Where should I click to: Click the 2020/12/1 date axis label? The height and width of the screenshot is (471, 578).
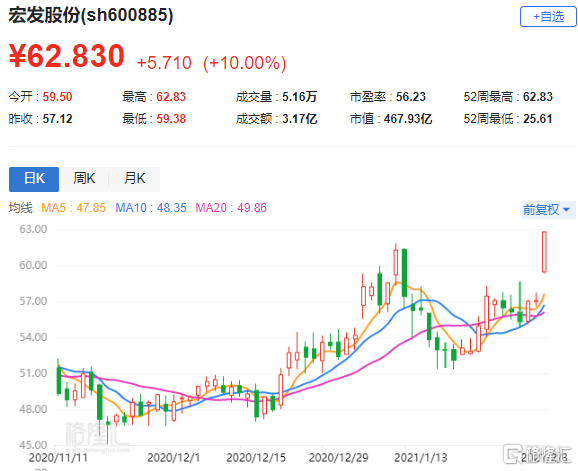[x=173, y=458]
